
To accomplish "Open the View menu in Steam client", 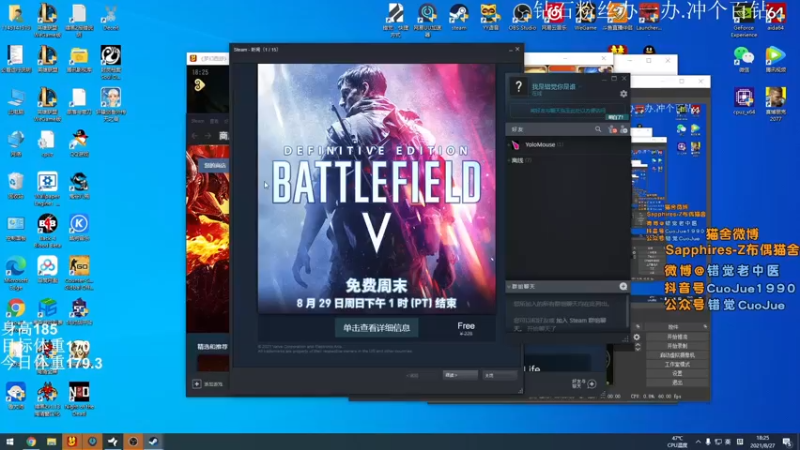I will pyautogui.click(x=214, y=121).
